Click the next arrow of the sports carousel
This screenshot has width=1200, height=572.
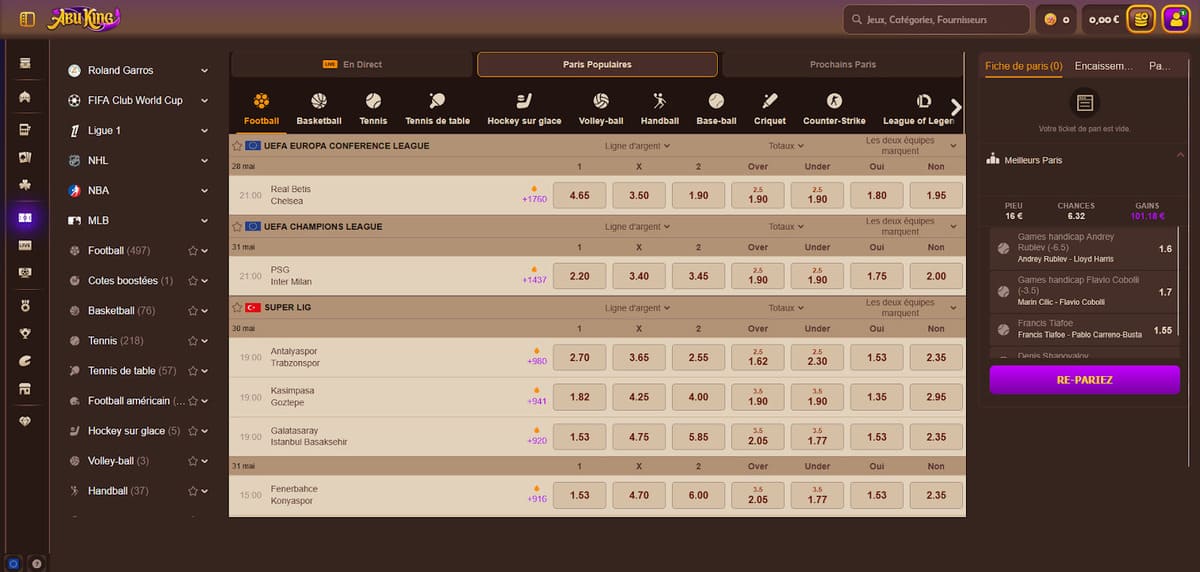point(957,107)
